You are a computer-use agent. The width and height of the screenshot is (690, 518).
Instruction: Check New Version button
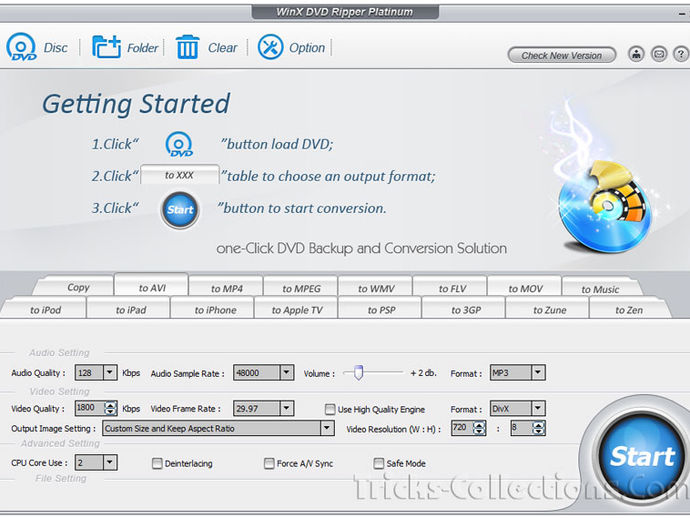click(562, 55)
